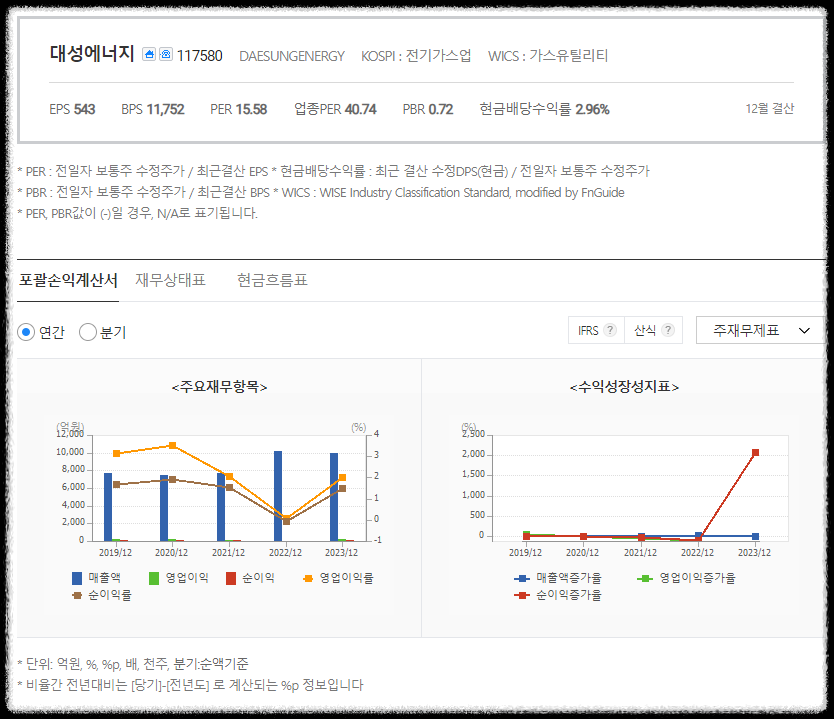Select the 연간 radio button
The width and height of the screenshot is (834, 719).
[26, 332]
